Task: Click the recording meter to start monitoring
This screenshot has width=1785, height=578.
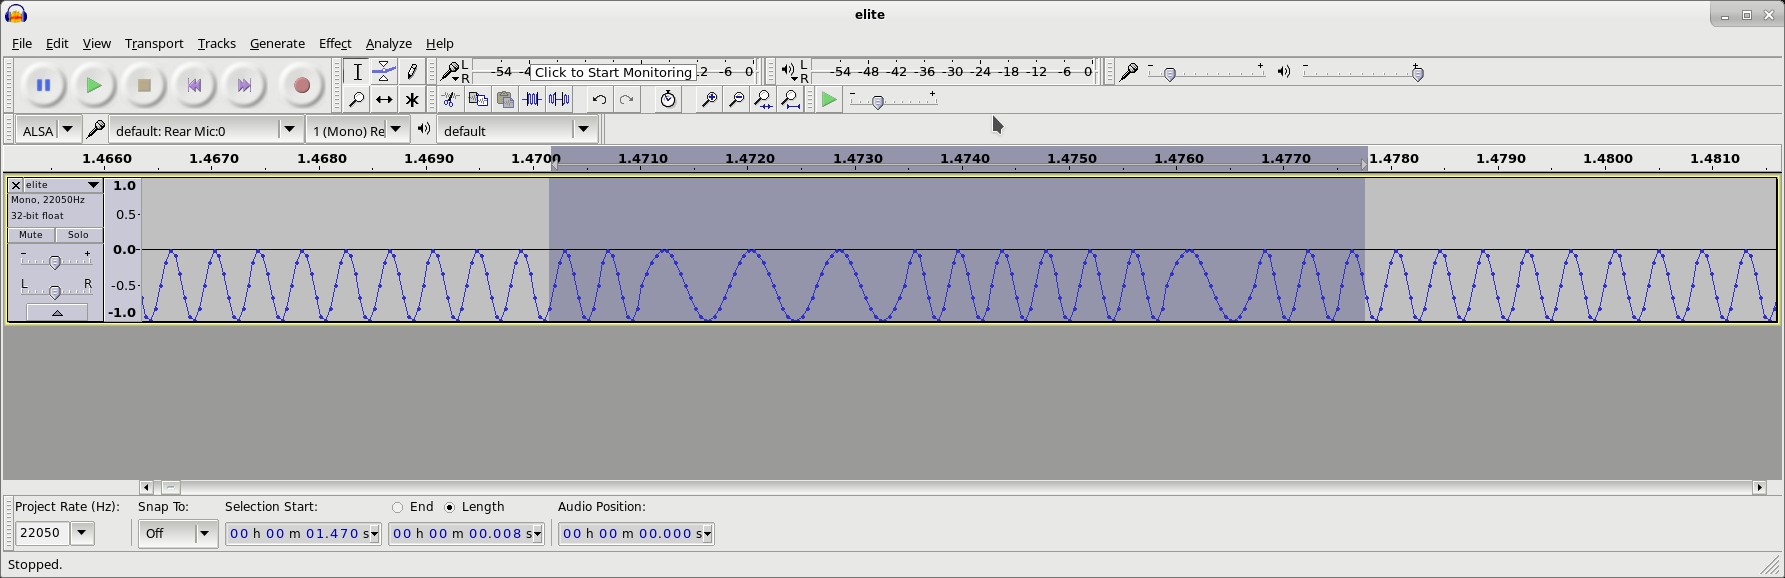Action: [613, 71]
